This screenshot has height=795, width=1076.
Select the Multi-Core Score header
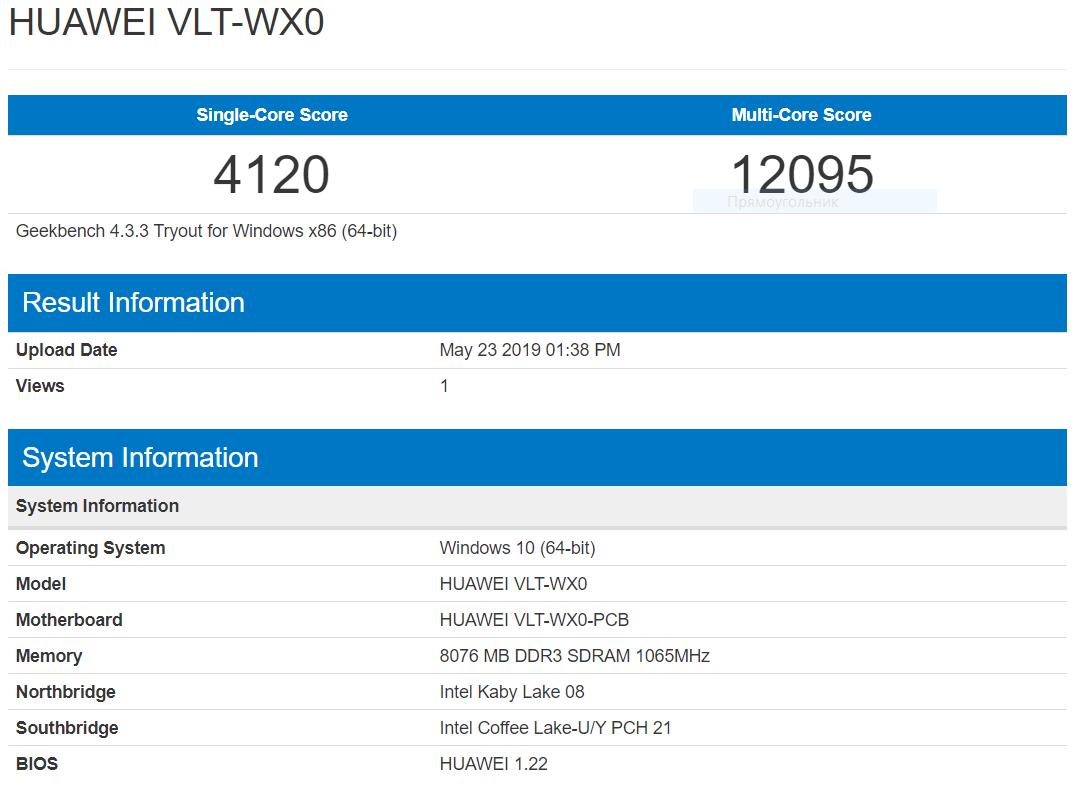[802, 115]
